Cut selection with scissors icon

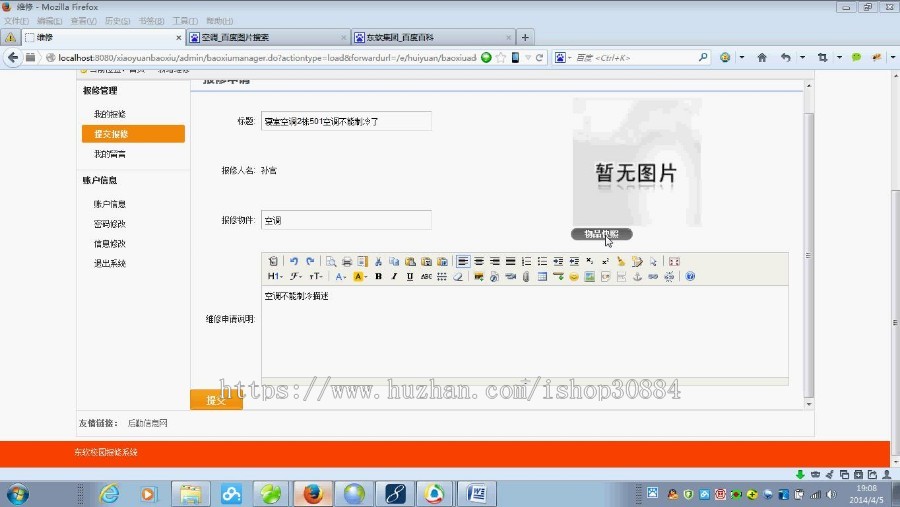point(378,261)
